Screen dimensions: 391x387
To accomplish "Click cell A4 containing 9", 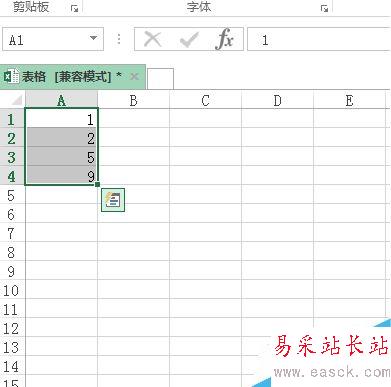I will coord(61,175).
